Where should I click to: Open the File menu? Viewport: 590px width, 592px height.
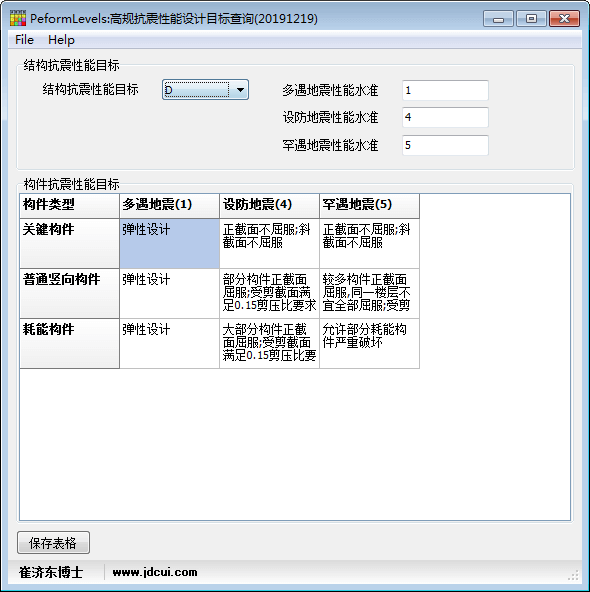[x=25, y=40]
